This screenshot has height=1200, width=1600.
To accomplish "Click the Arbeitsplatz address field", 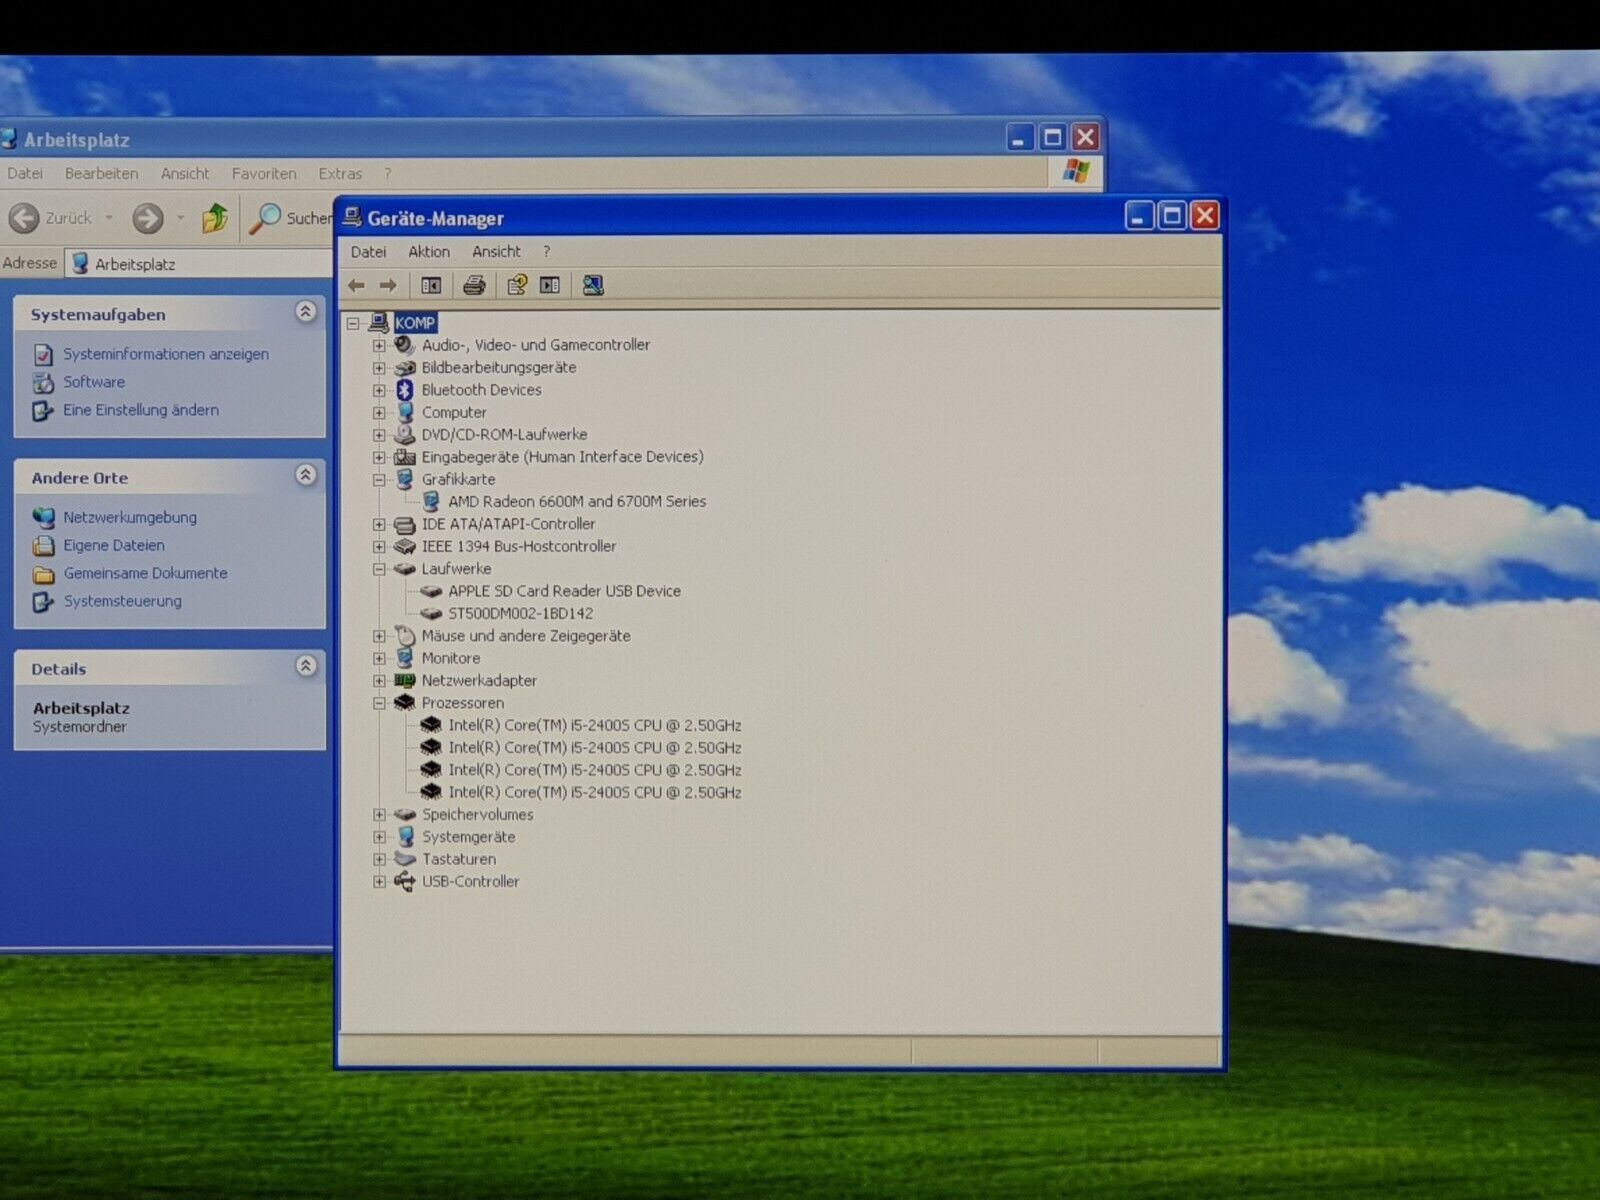I will click(x=200, y=264).
